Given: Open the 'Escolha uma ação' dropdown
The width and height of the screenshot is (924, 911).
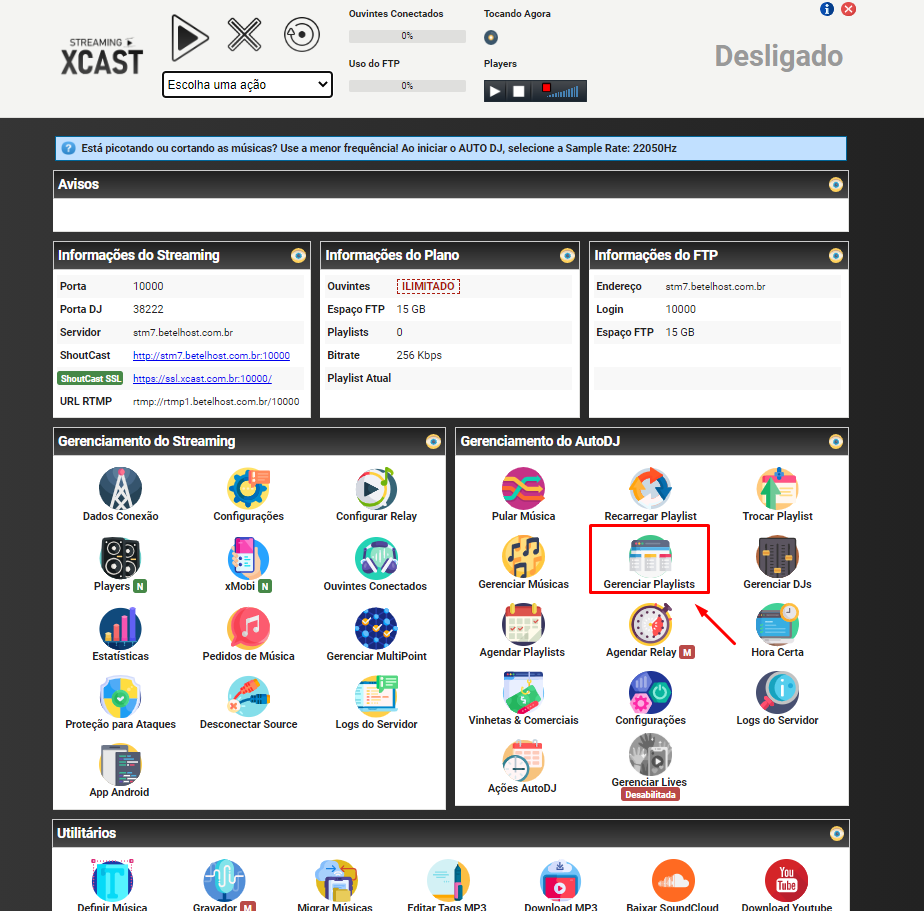Looking at the screenshot, I should point(247,85).
